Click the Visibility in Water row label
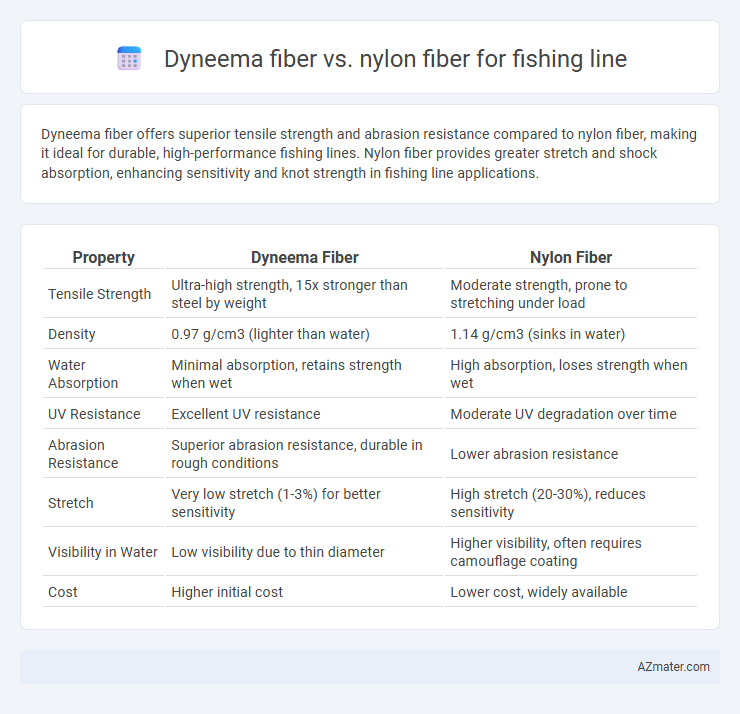This screenshot has height=714, width=740. (x=103, y=552)
